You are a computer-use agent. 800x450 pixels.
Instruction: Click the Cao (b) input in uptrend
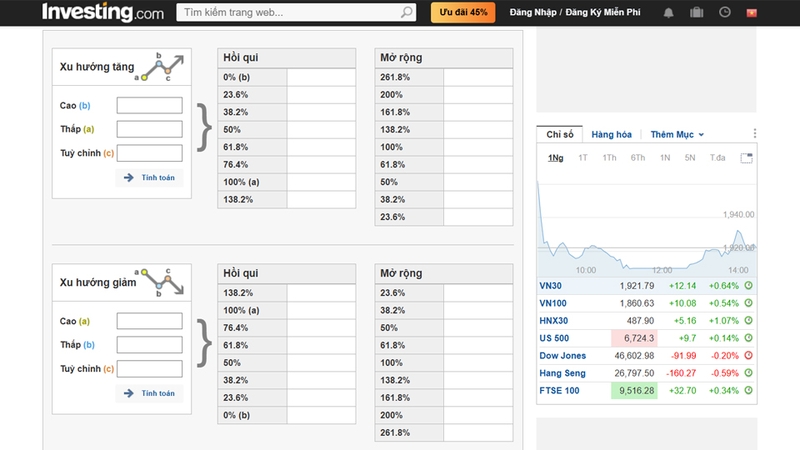coord(149,106)
